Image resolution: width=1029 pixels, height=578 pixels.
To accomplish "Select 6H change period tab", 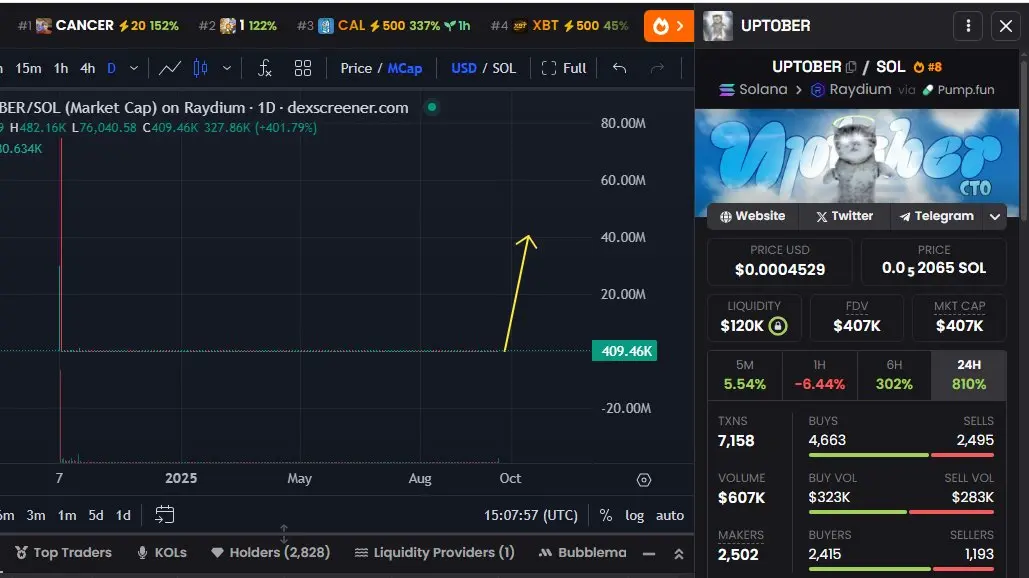I will pyautogui.click(x=894, y=375).
